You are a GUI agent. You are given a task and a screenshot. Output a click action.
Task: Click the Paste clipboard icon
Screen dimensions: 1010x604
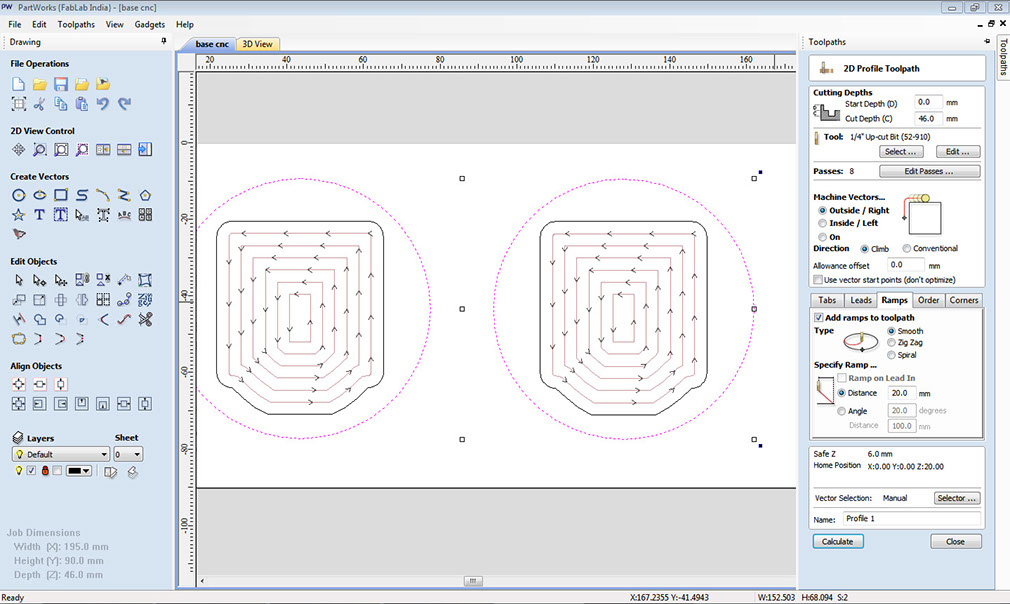[82, 104]
